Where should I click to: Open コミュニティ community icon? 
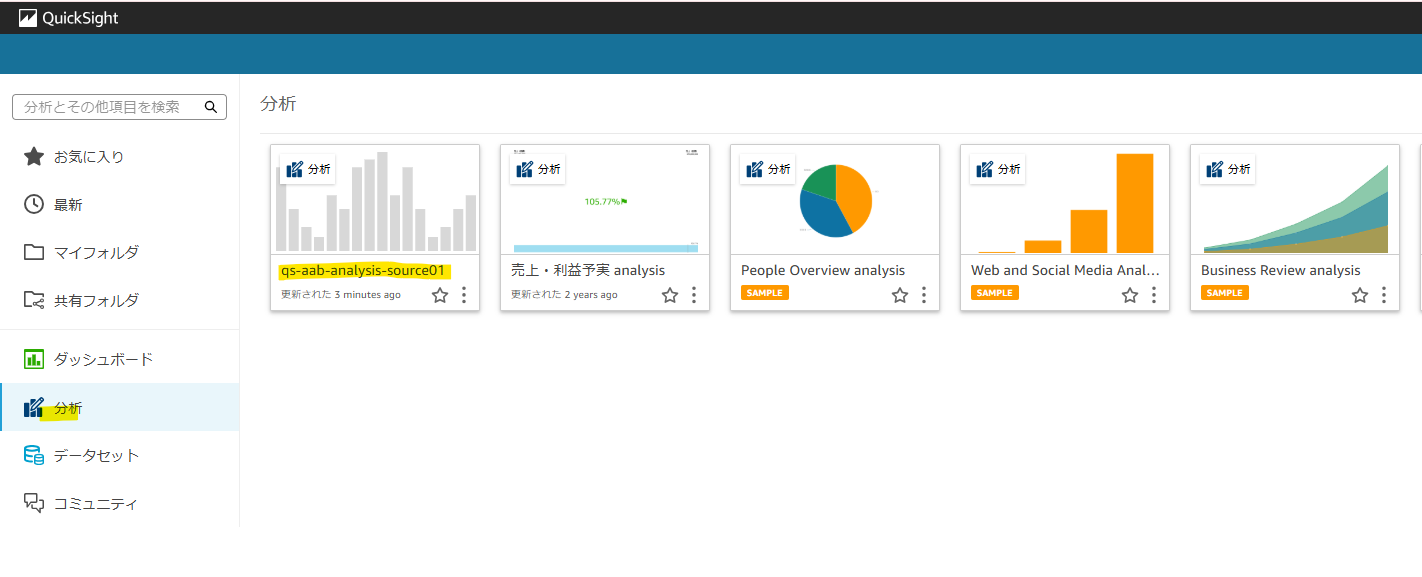click(x=34, y=503)
